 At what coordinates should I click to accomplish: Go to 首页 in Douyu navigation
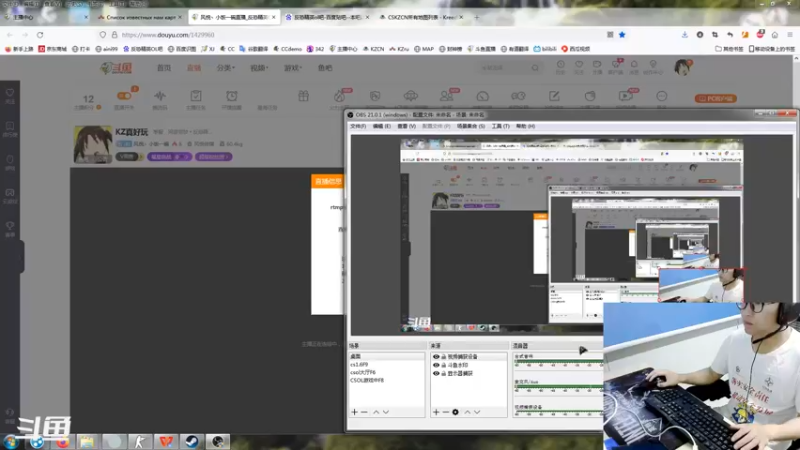pos(164,68)
